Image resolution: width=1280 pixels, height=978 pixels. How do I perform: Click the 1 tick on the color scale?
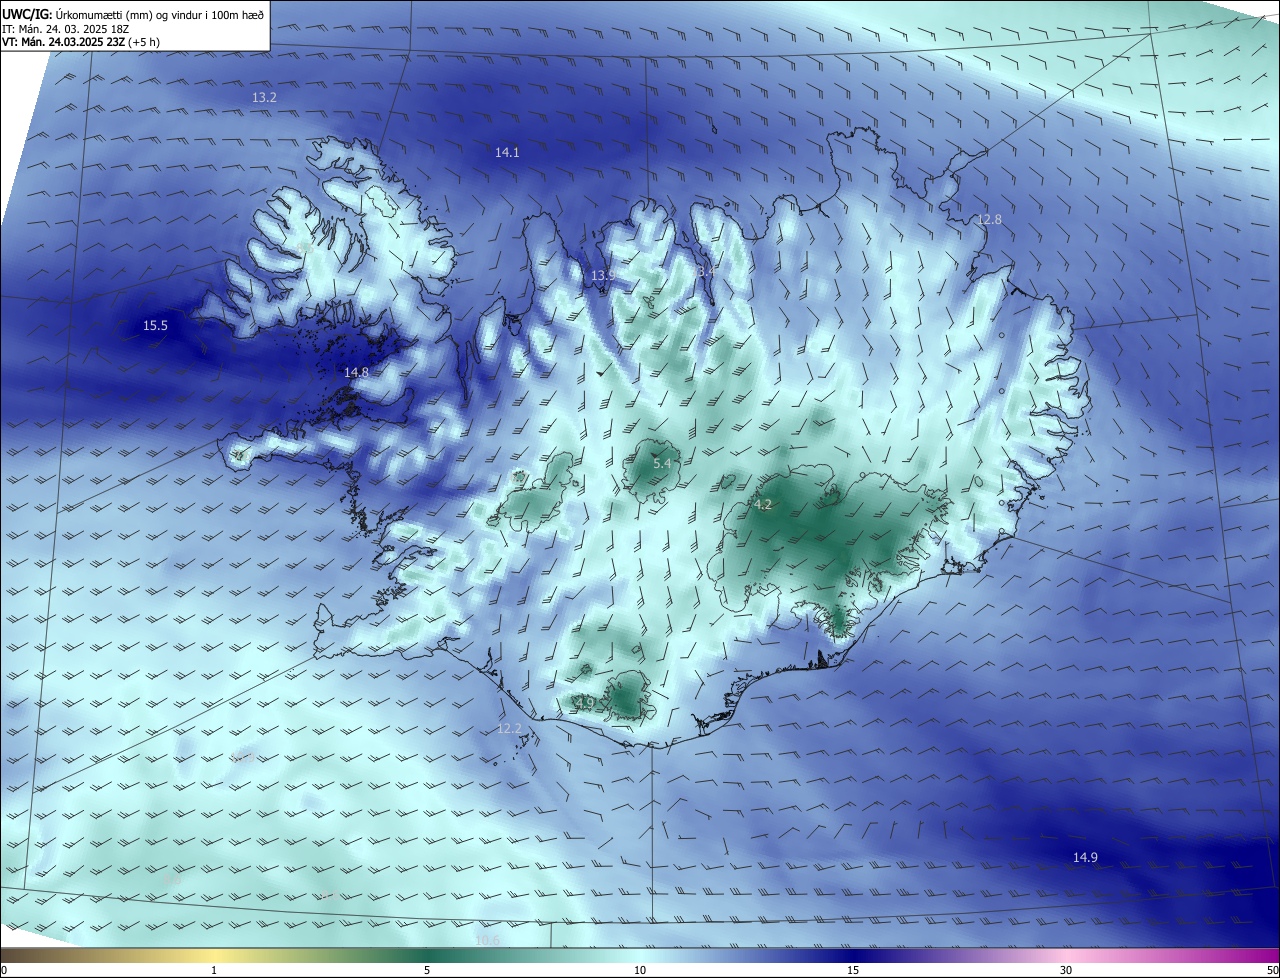(x=214, y=970)
